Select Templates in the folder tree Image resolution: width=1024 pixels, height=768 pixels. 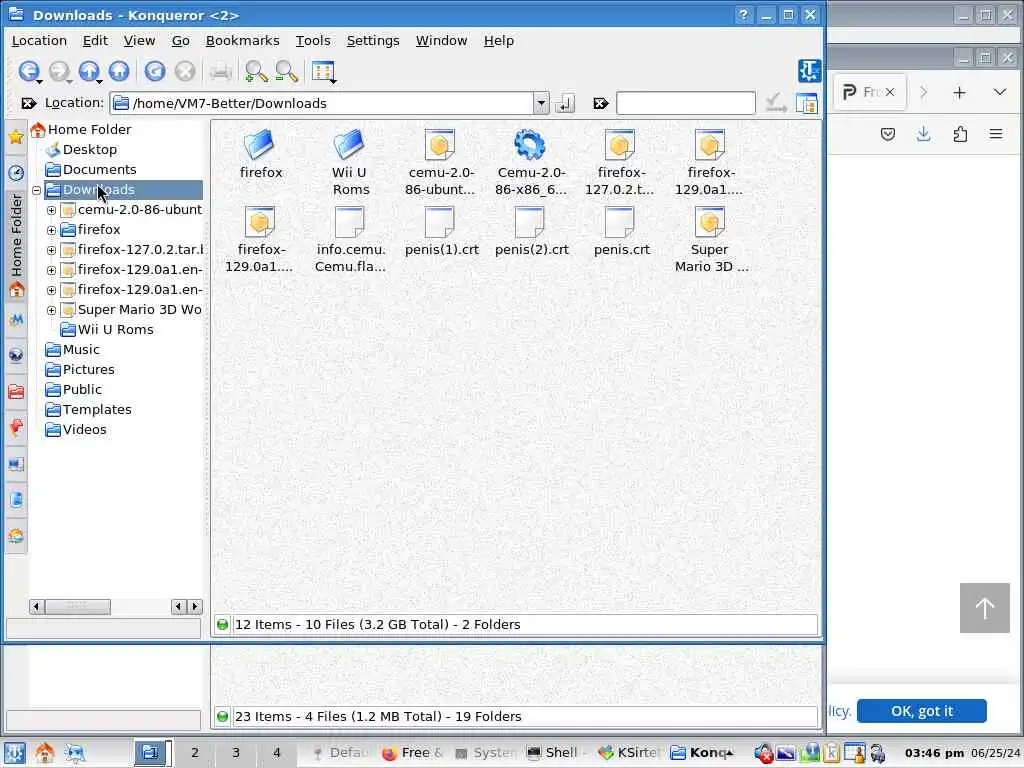click(97, 409)
